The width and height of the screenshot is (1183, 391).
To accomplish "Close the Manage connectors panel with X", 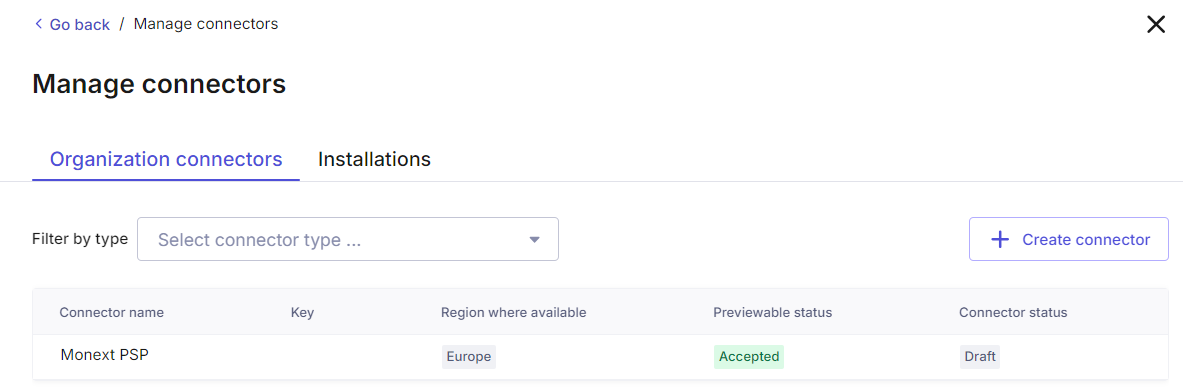I will 1156,25.
